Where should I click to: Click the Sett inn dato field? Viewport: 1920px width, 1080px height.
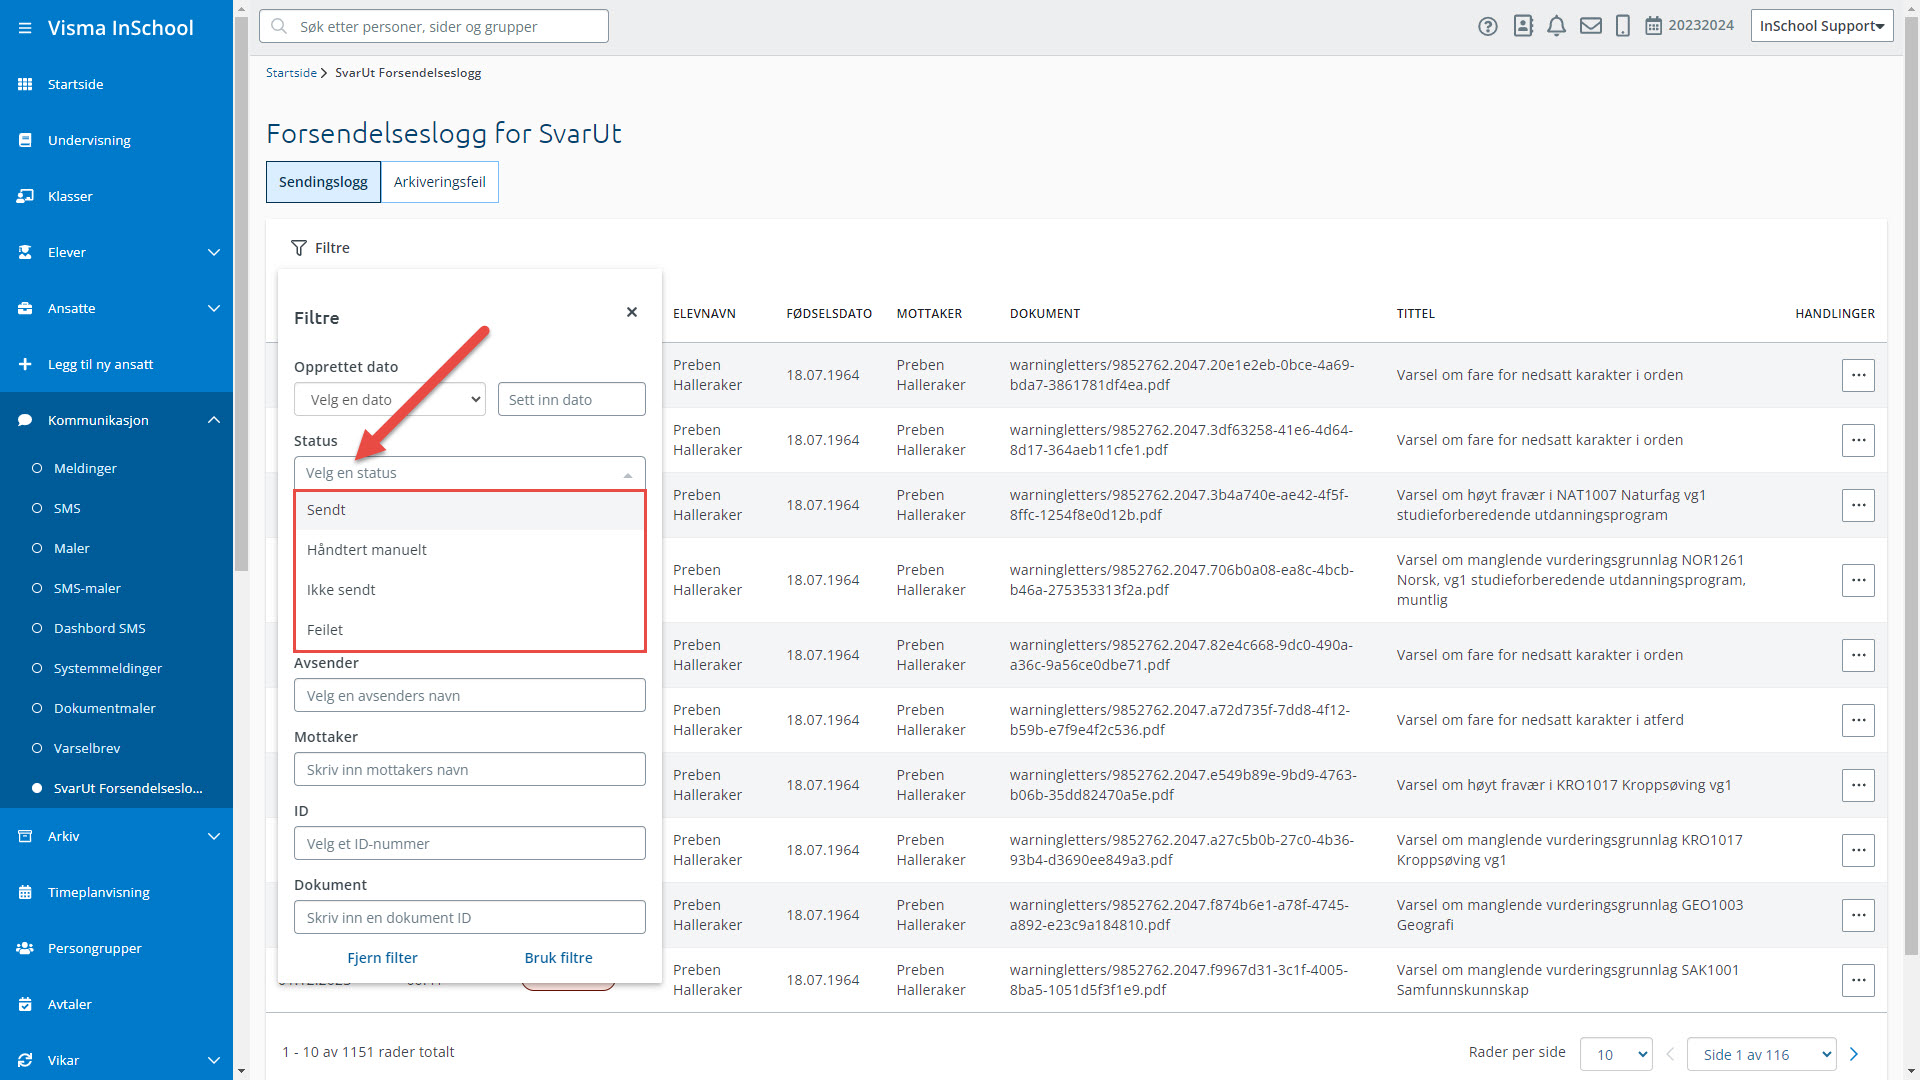pyautogui.click(x=572, y=399)
